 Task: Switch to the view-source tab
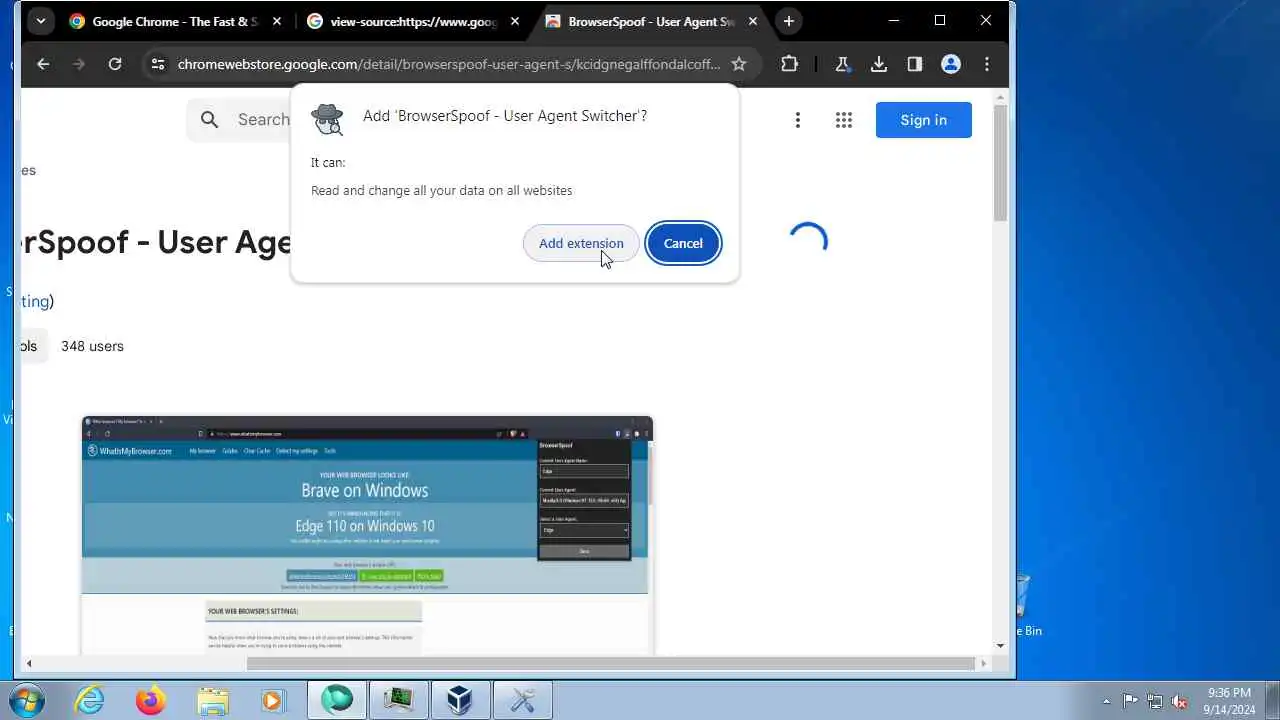[x=400, y=21]
